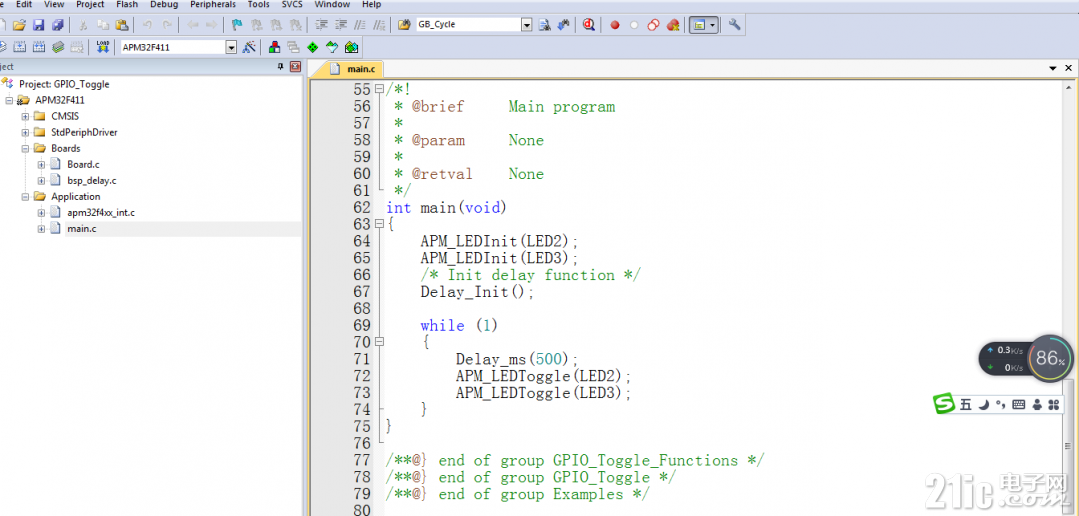
Task: Click the Find binoculars document icon
Action: point(544,25)
